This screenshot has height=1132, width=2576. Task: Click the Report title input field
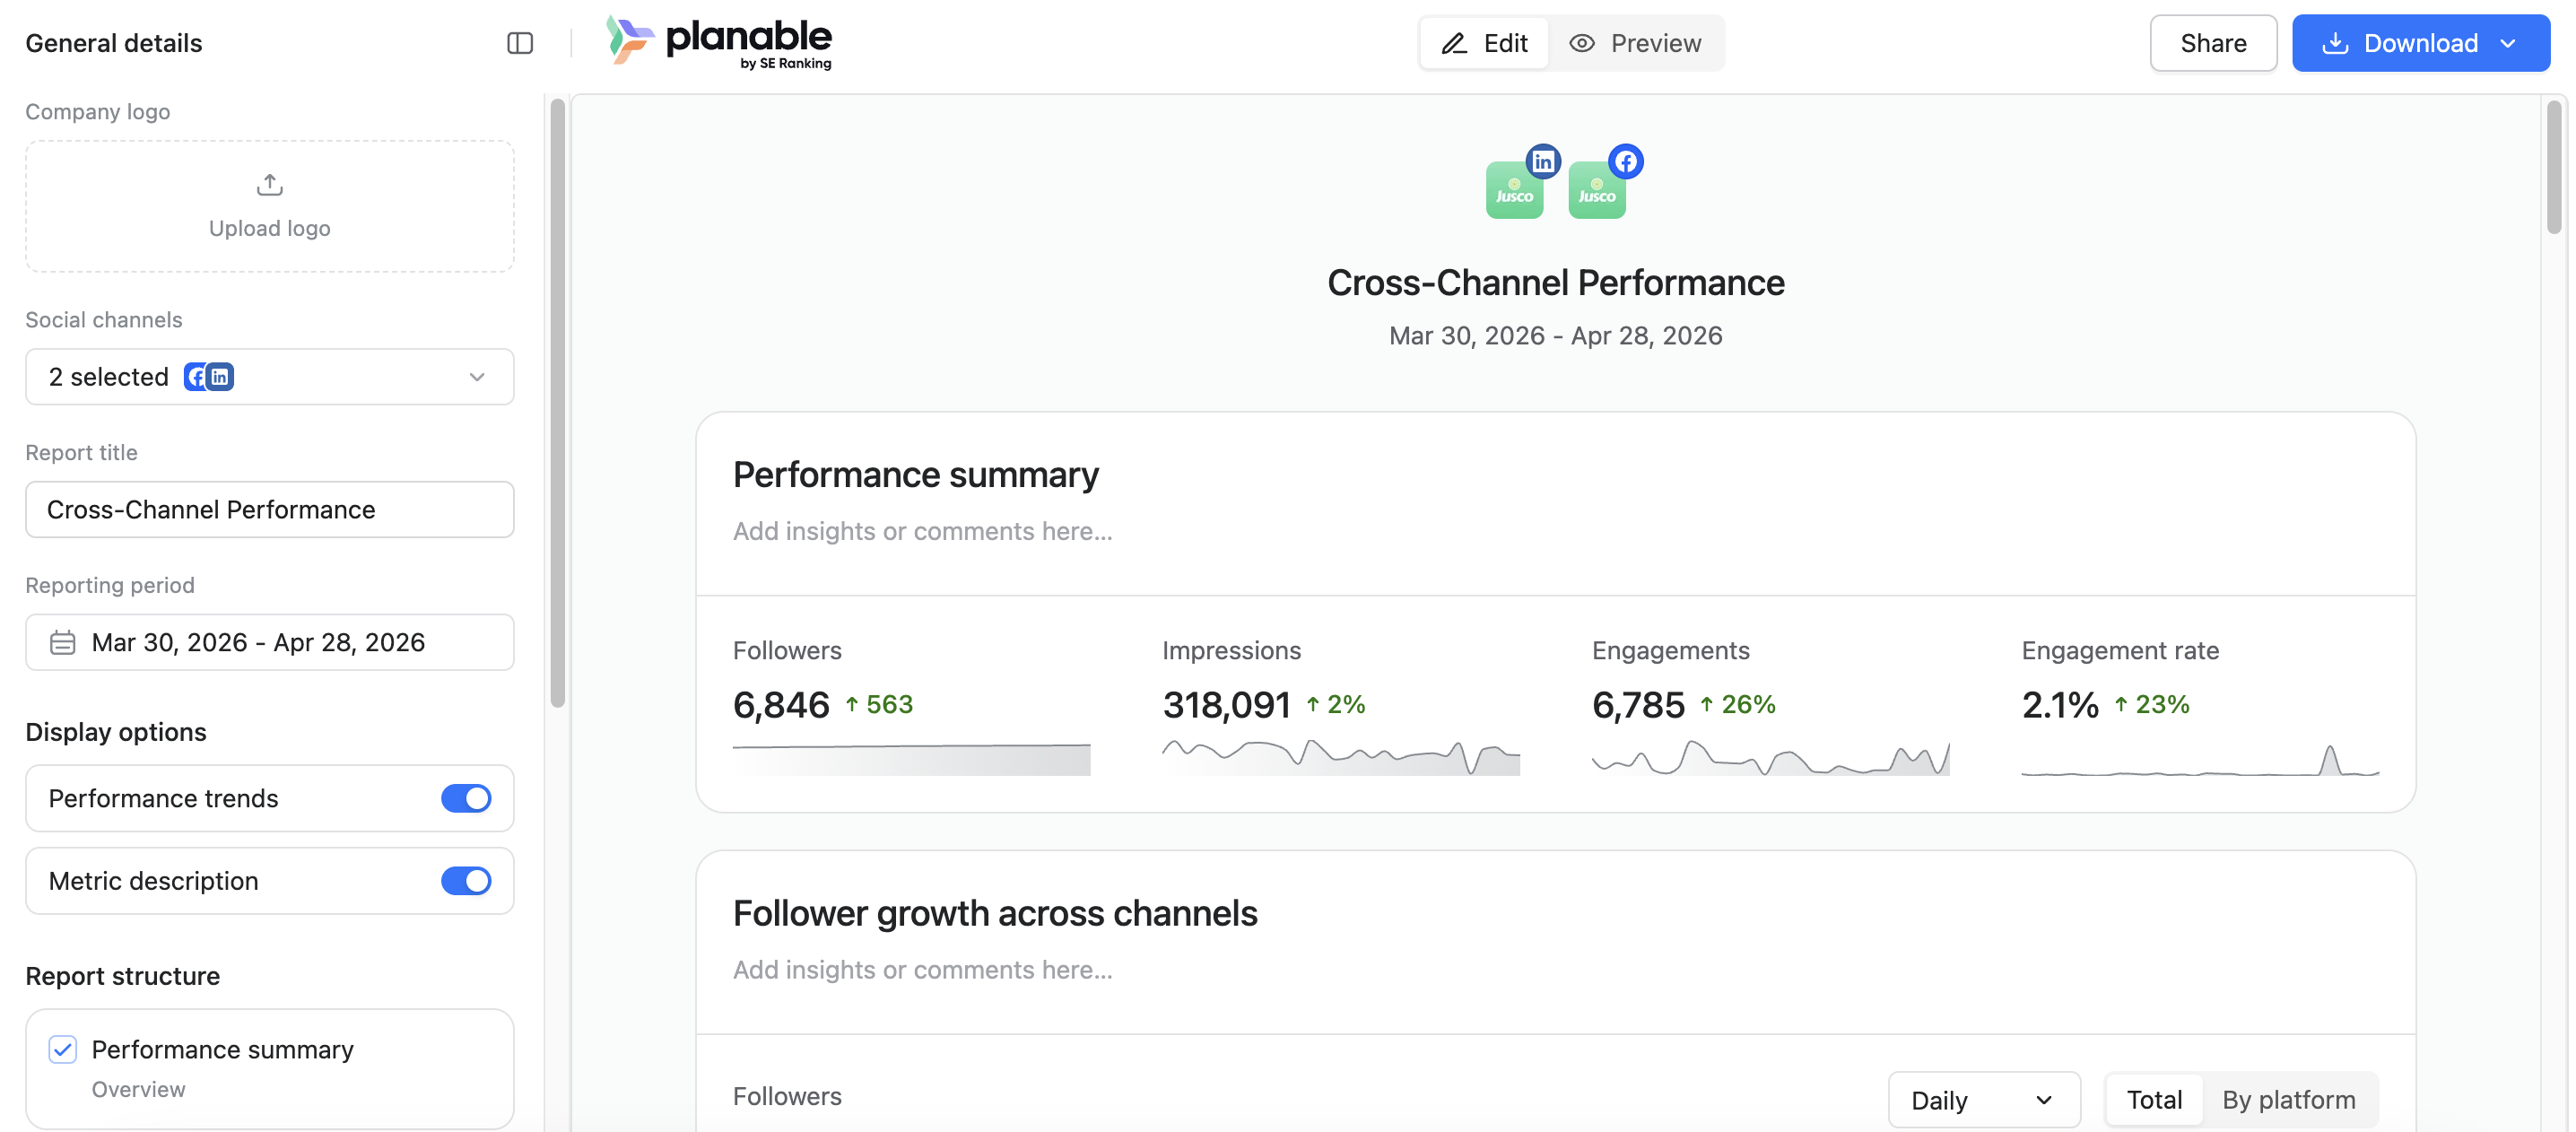pyautogui.click(x=270, y=510)
